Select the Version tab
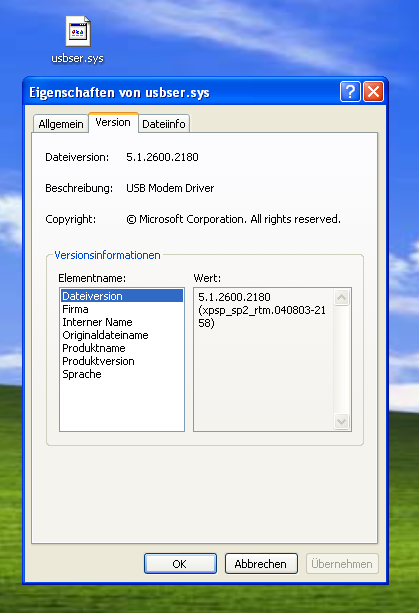 click(113, 122)
